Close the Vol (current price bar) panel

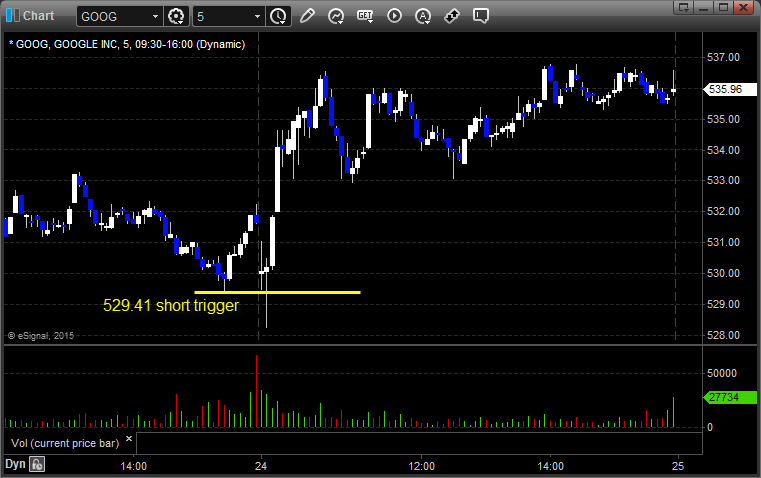pyautogui.click(x=129, y=439)
